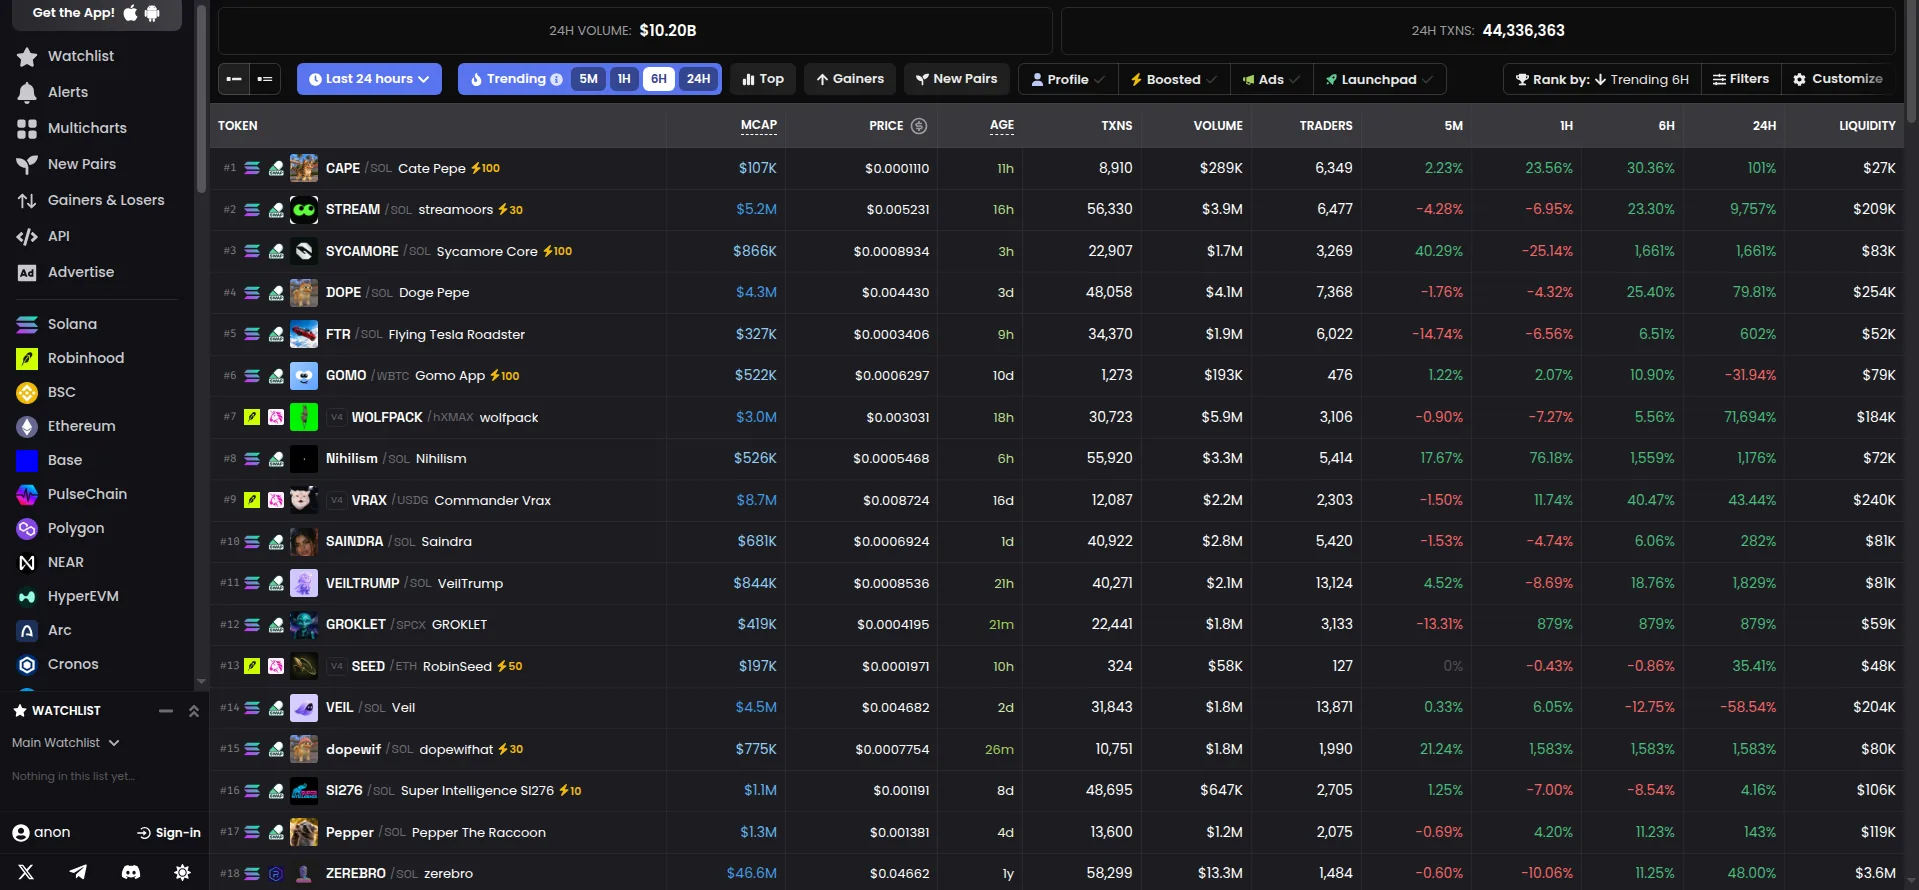Switch to the first row density layout button
The image size is (1919, 890).
(234, 79)
